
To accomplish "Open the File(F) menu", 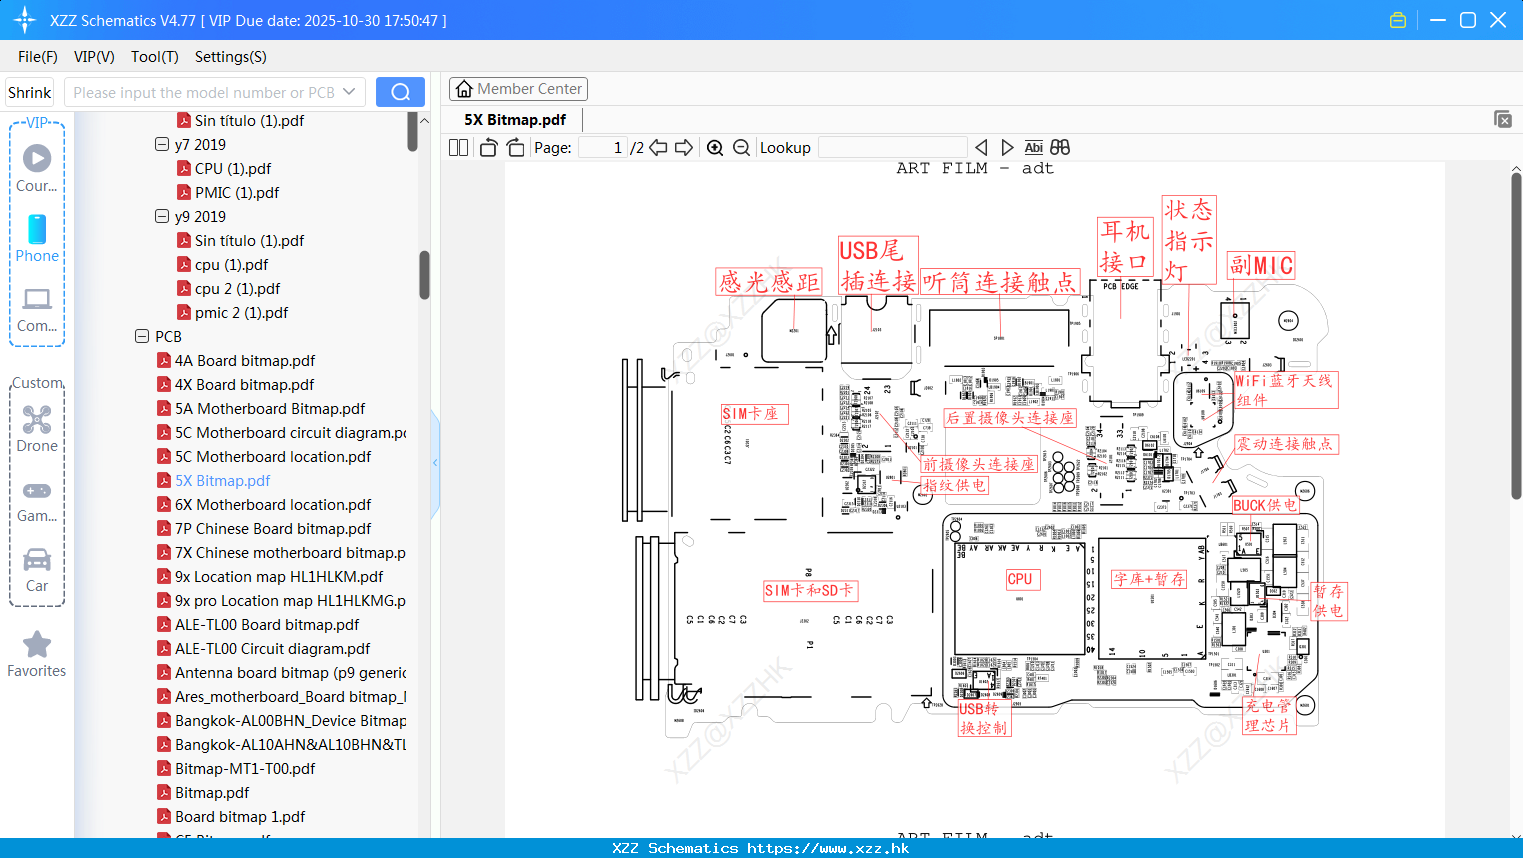I will point(38,57).
